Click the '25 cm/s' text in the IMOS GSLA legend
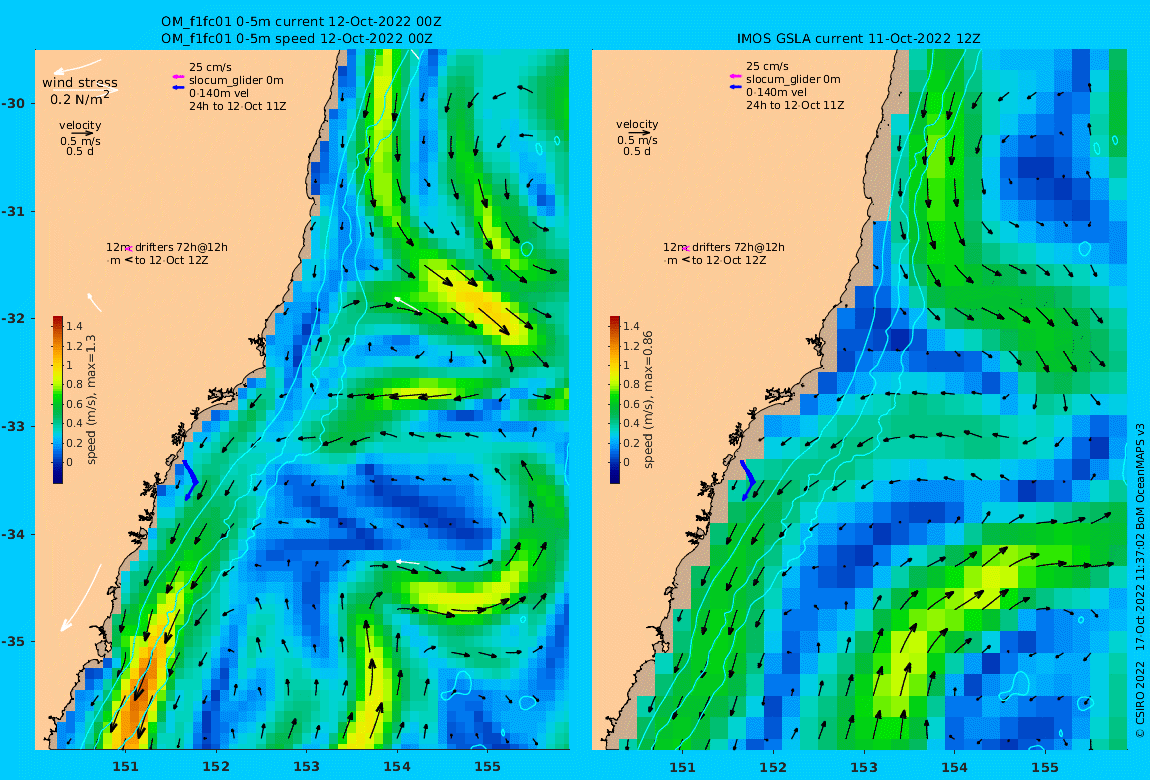Screen dimensions: 1150x780 point(768,66)
